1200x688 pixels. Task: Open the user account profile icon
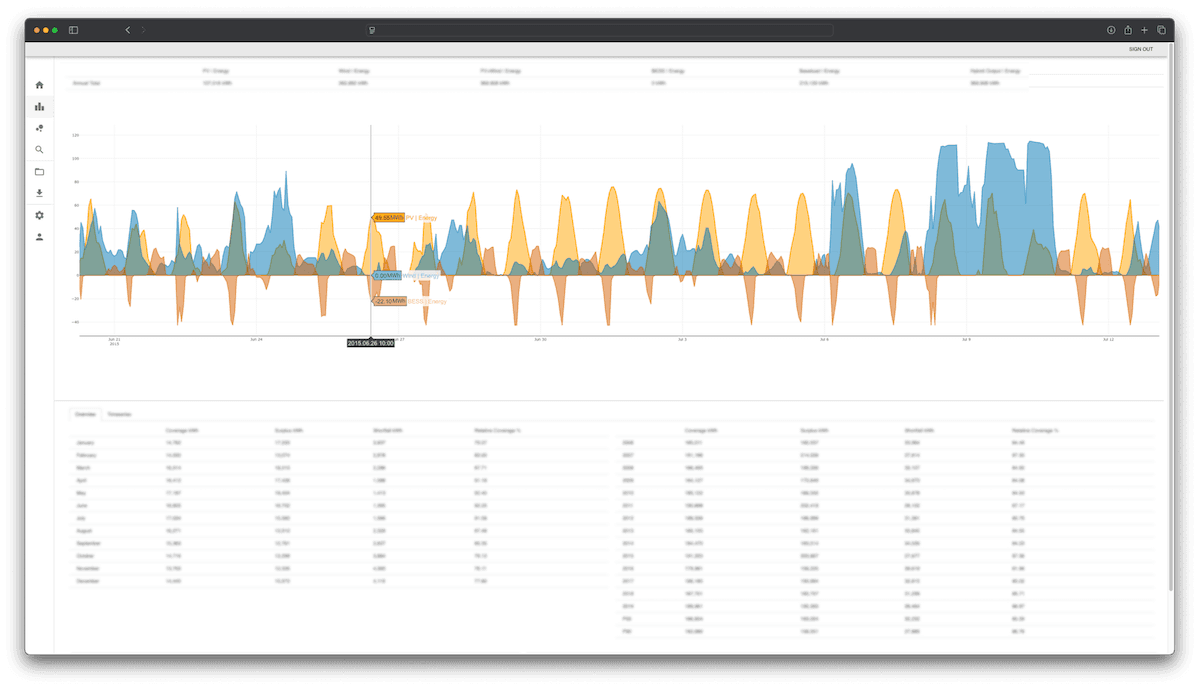[x=39, y=237]
